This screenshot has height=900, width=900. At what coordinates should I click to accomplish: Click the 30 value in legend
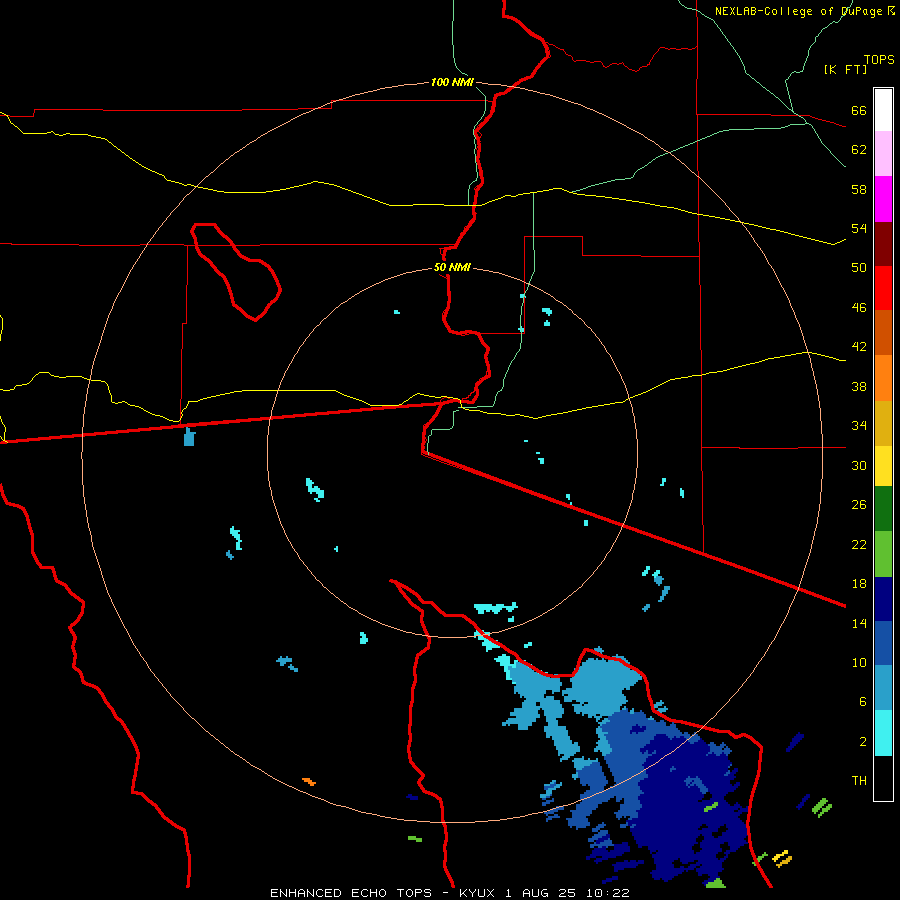[859, 465]
